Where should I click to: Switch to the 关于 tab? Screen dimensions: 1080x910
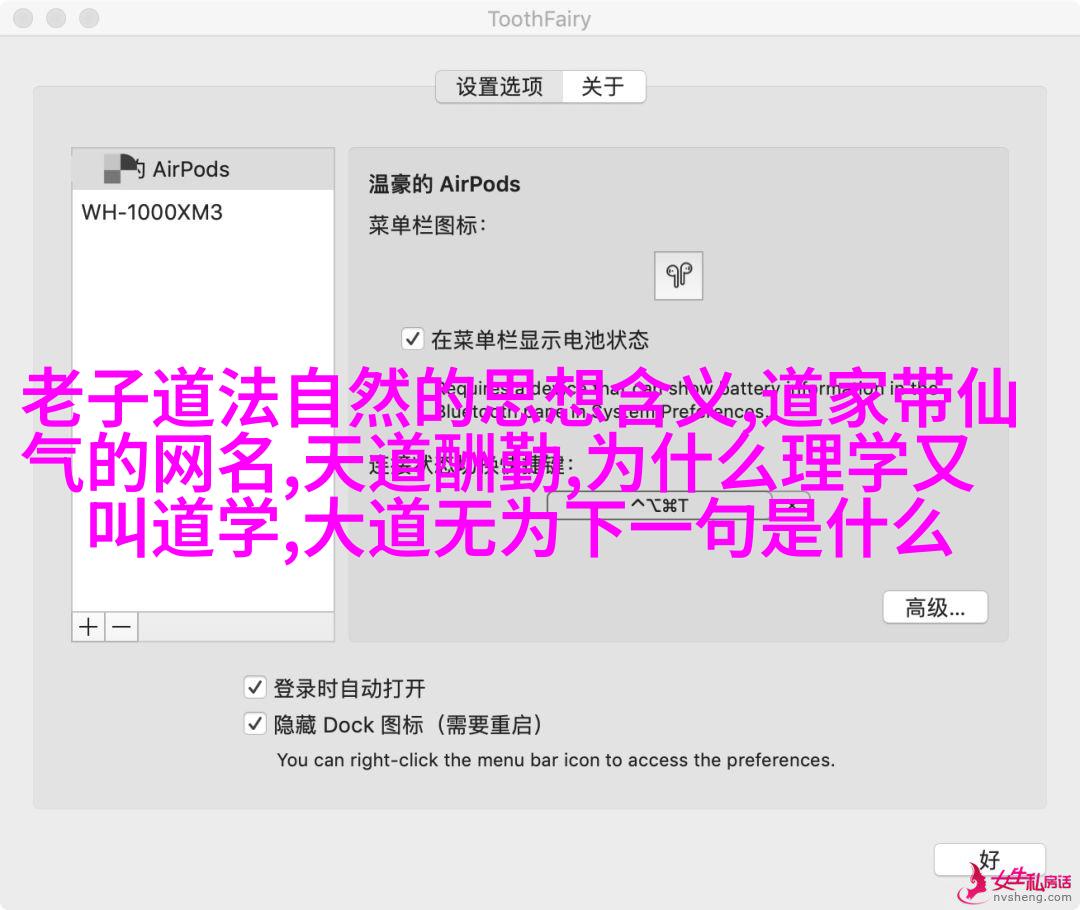click(603, 87)
